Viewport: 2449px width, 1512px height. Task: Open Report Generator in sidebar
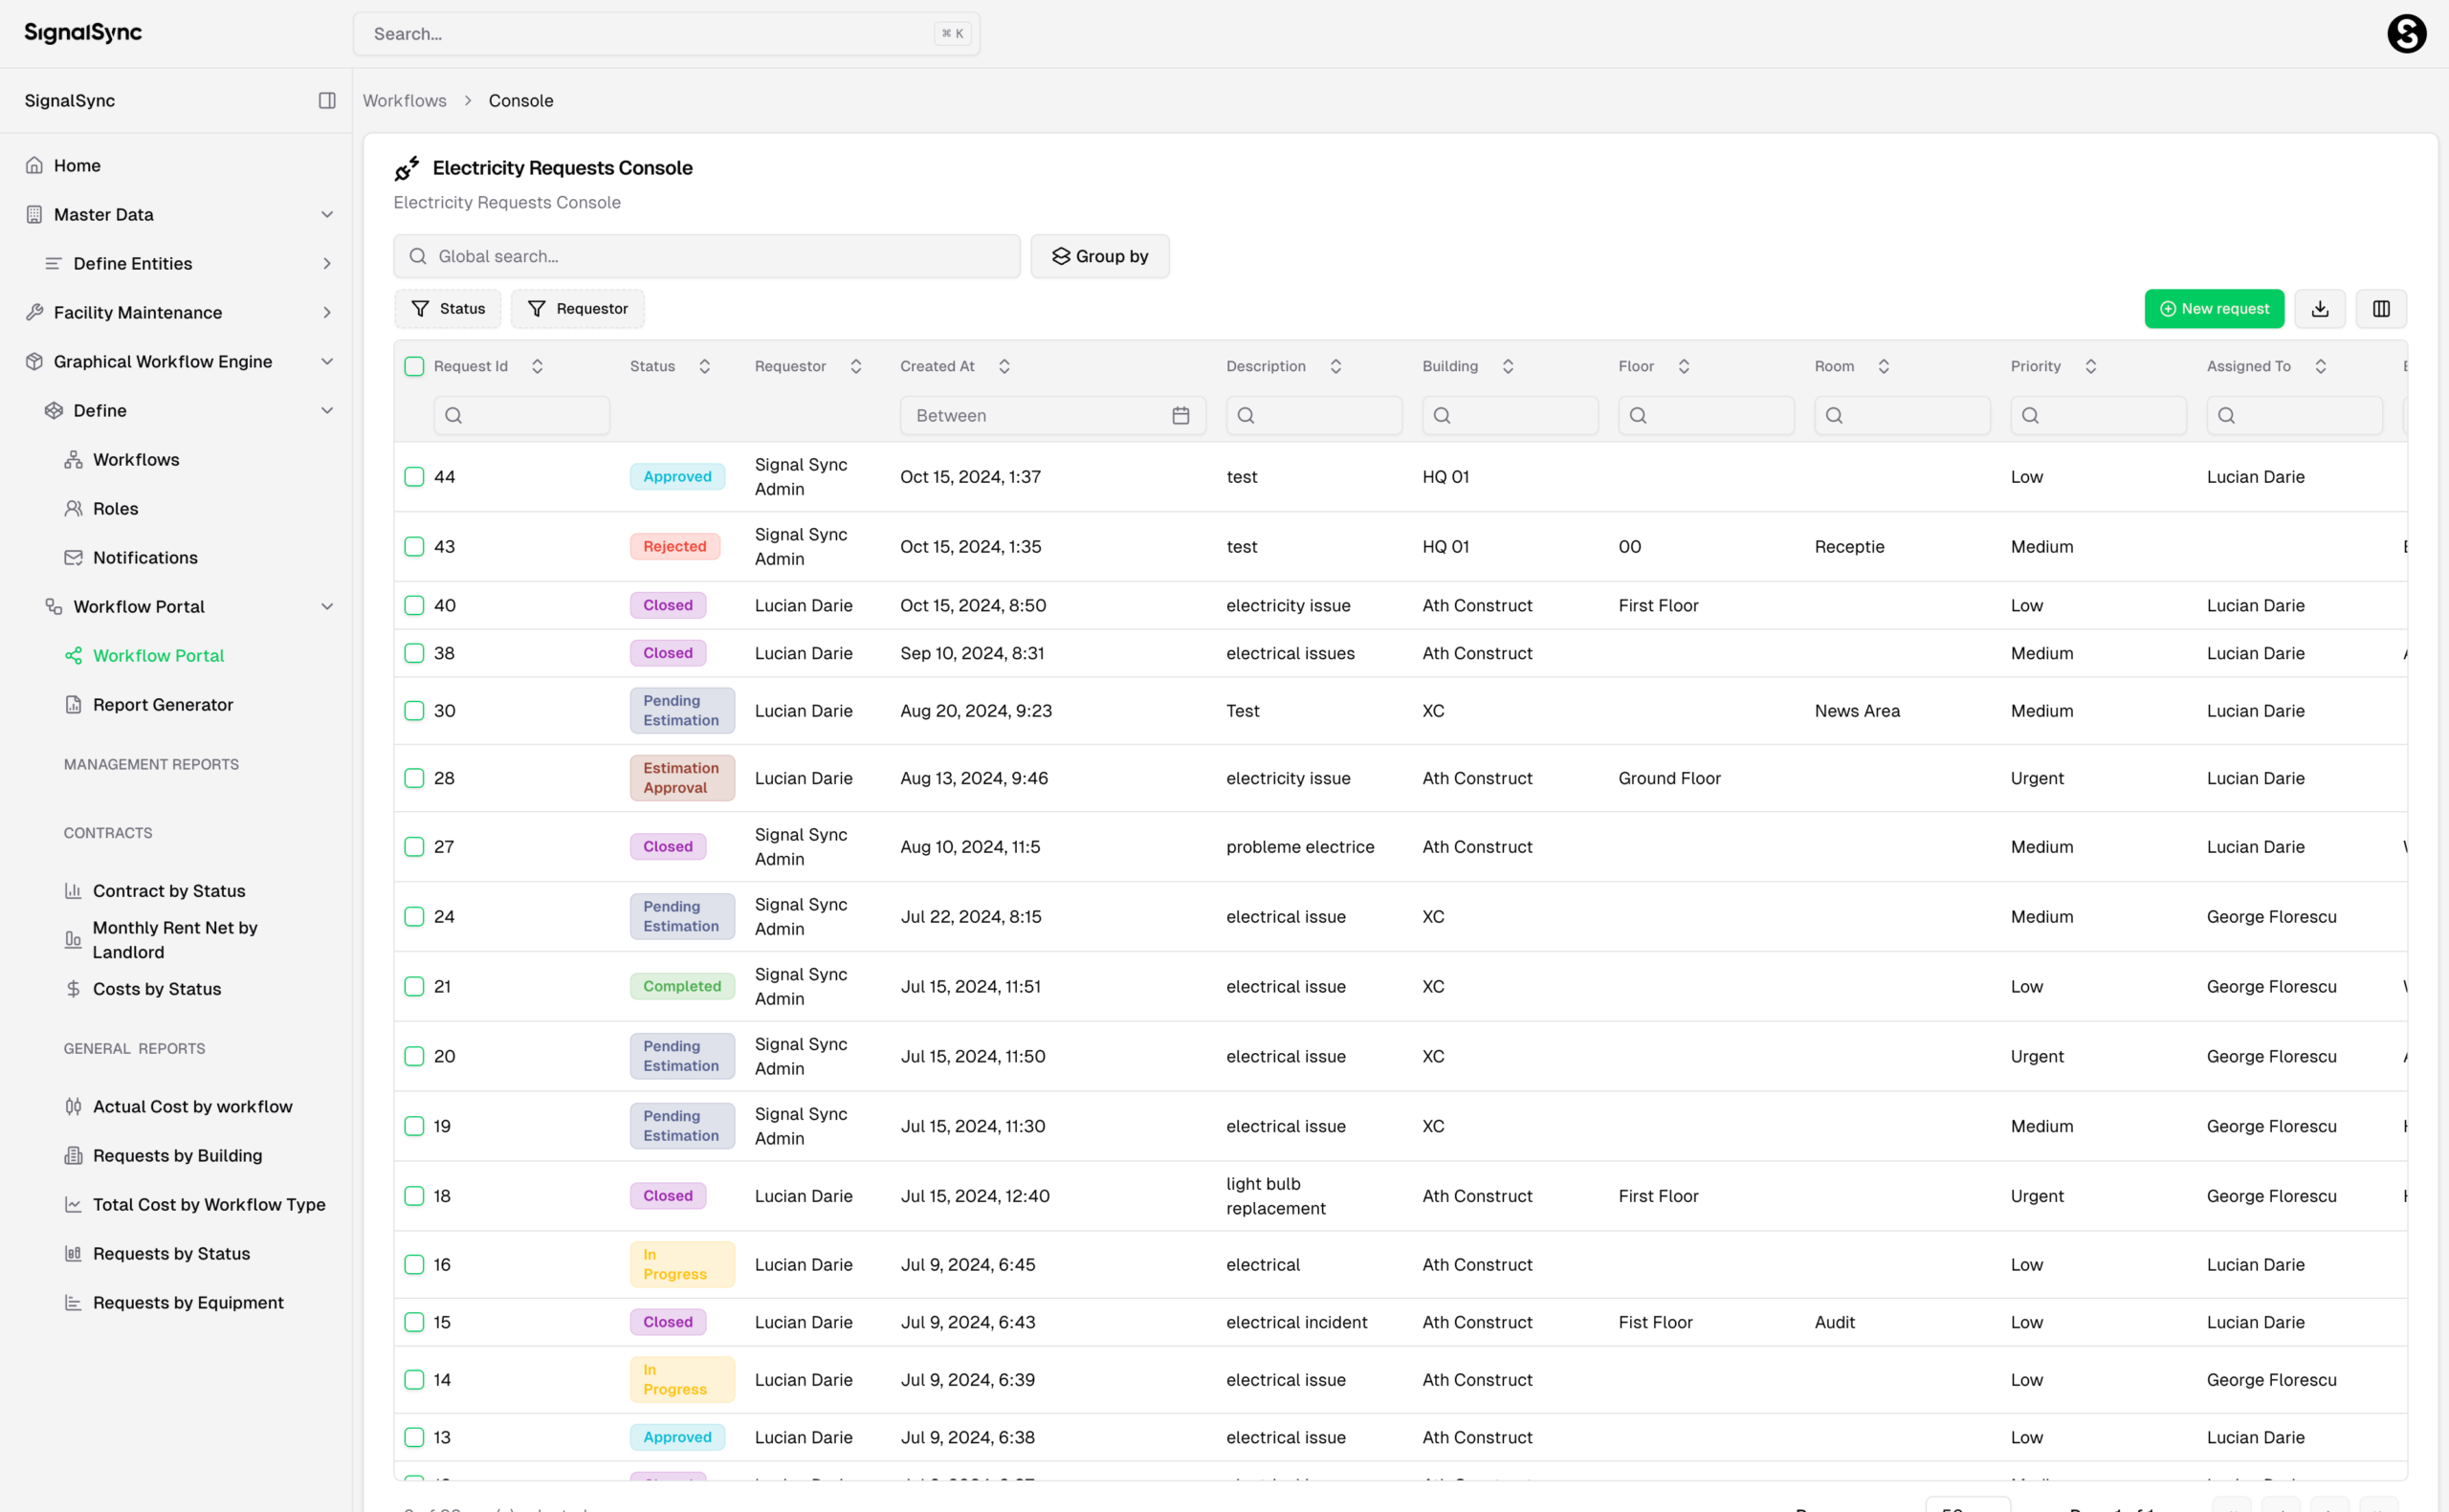click(x=162, y=705)
